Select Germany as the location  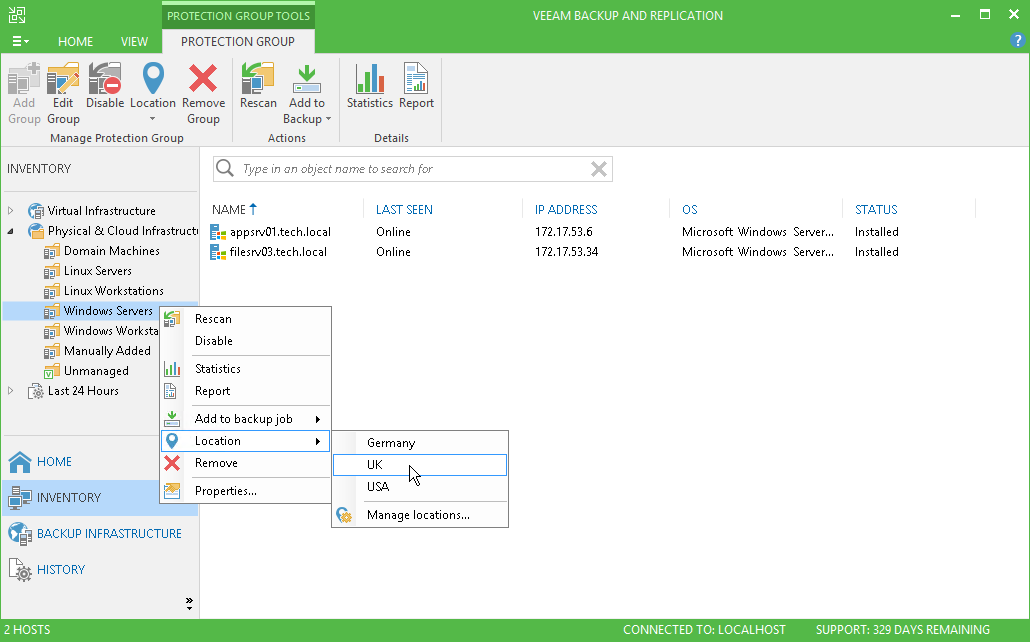pos(420,443)
